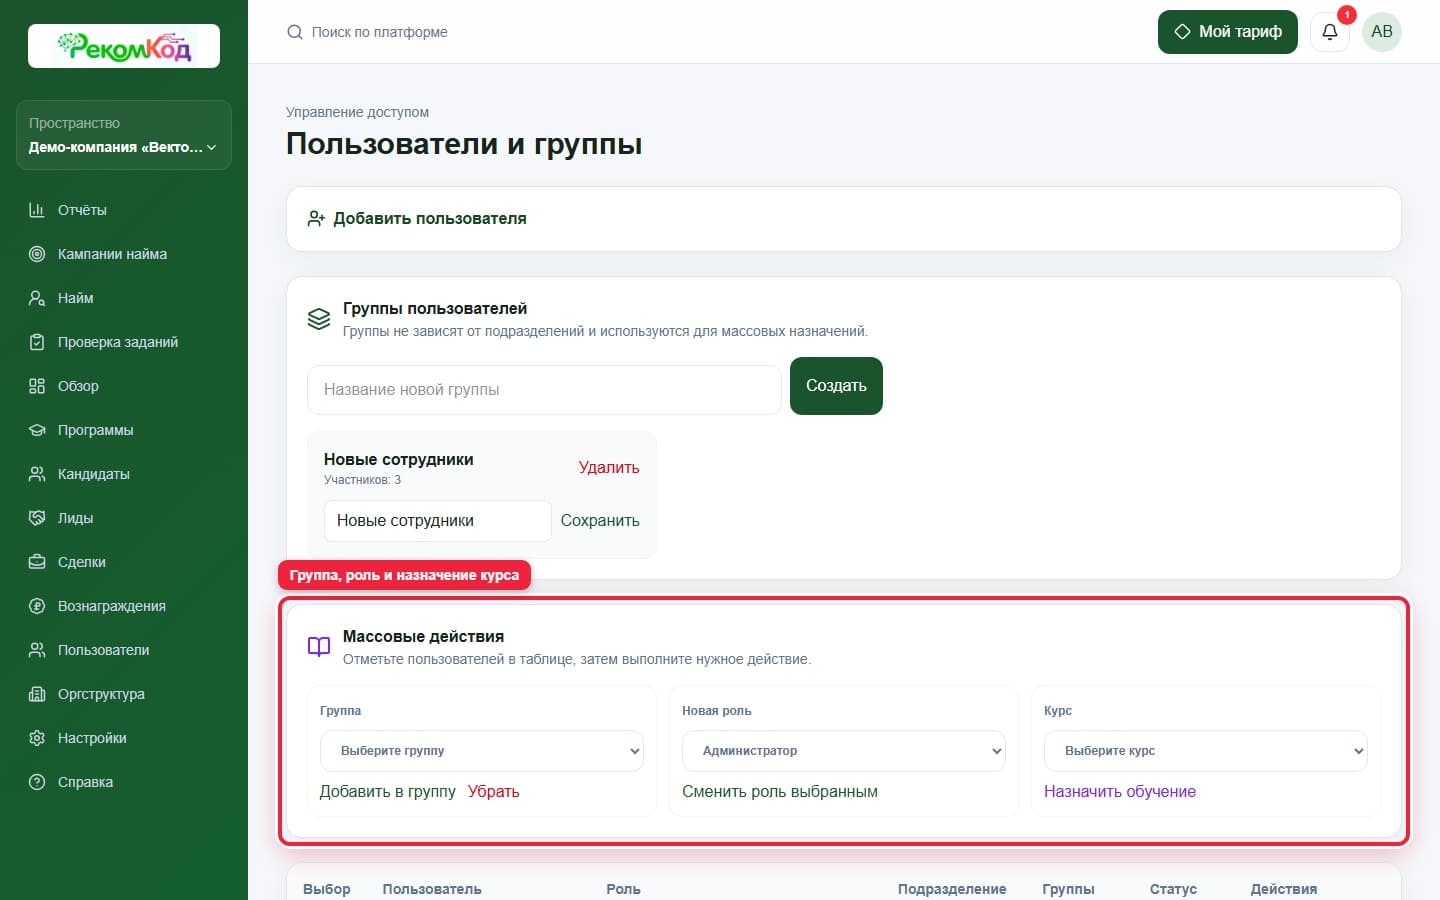1440x900 pixels.
Task: Click Назначить обучение
Action: pyautogui.click(x=1120, y=792)
